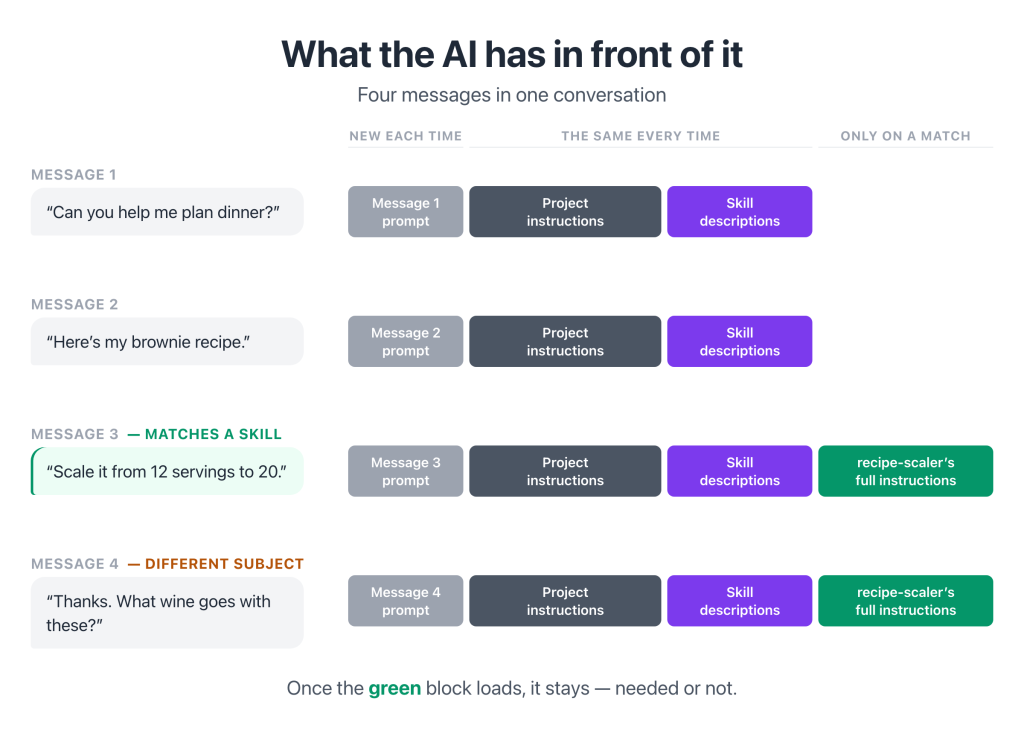
Task: Select the "Thanks. What wine goes with these?" bubble
Action: [167, 613]
